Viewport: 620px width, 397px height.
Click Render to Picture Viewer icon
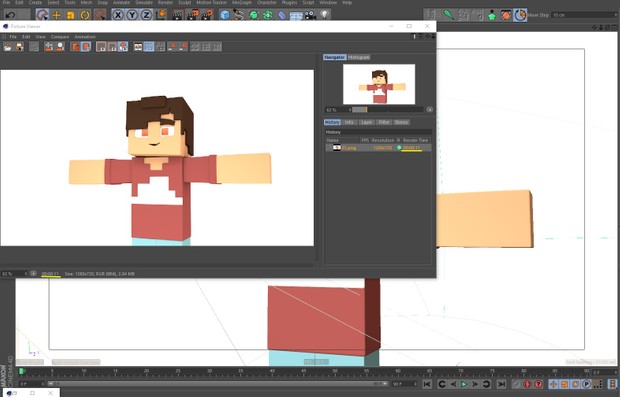tap(193, 15)
